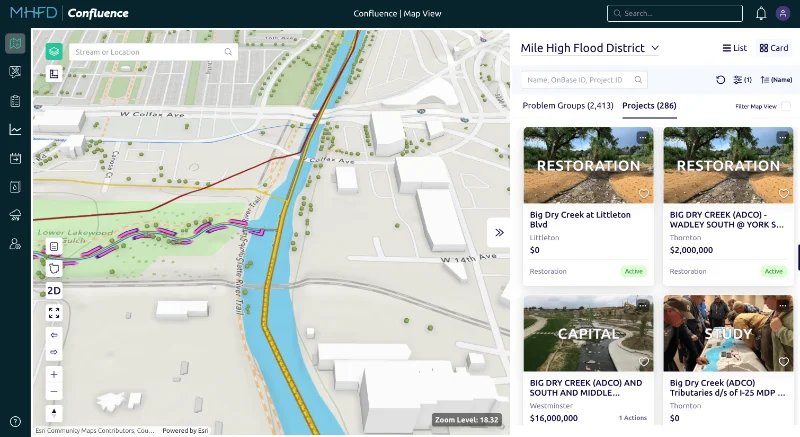Open the user profile avatar
Screen dimensions: 800x437
783,13
